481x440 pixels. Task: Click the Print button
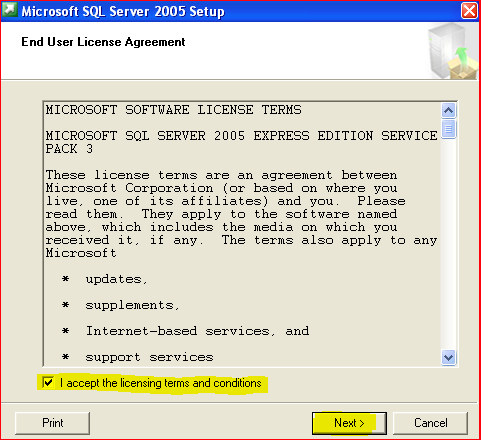pyautogui.click(x=52, y=423)
